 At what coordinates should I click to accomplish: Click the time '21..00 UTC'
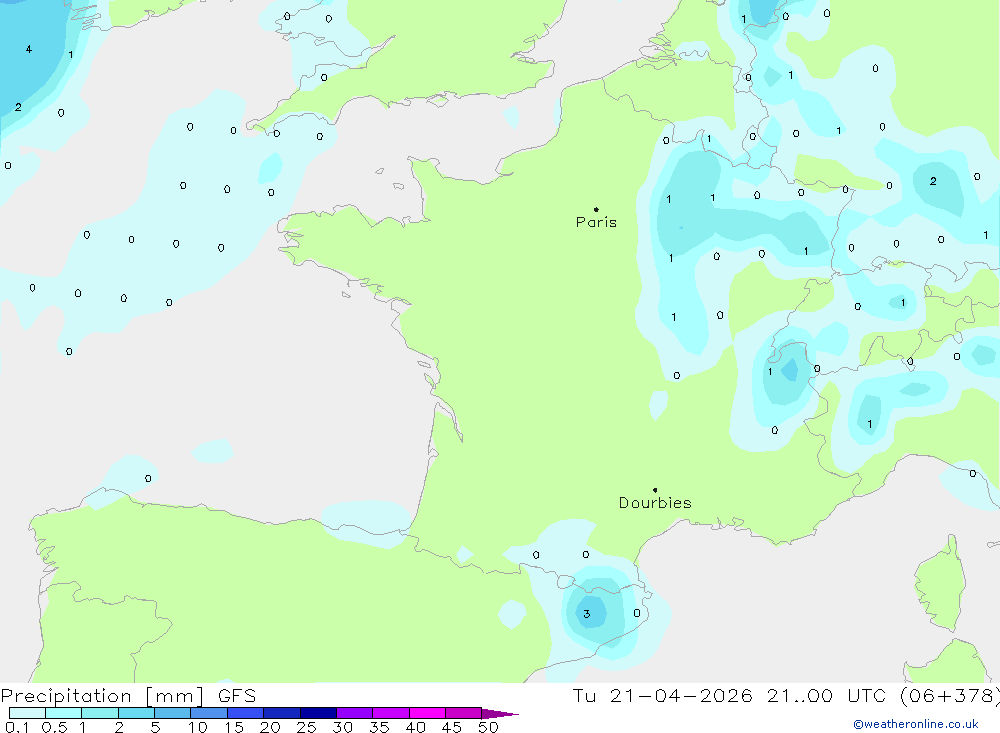pos(829,696)
